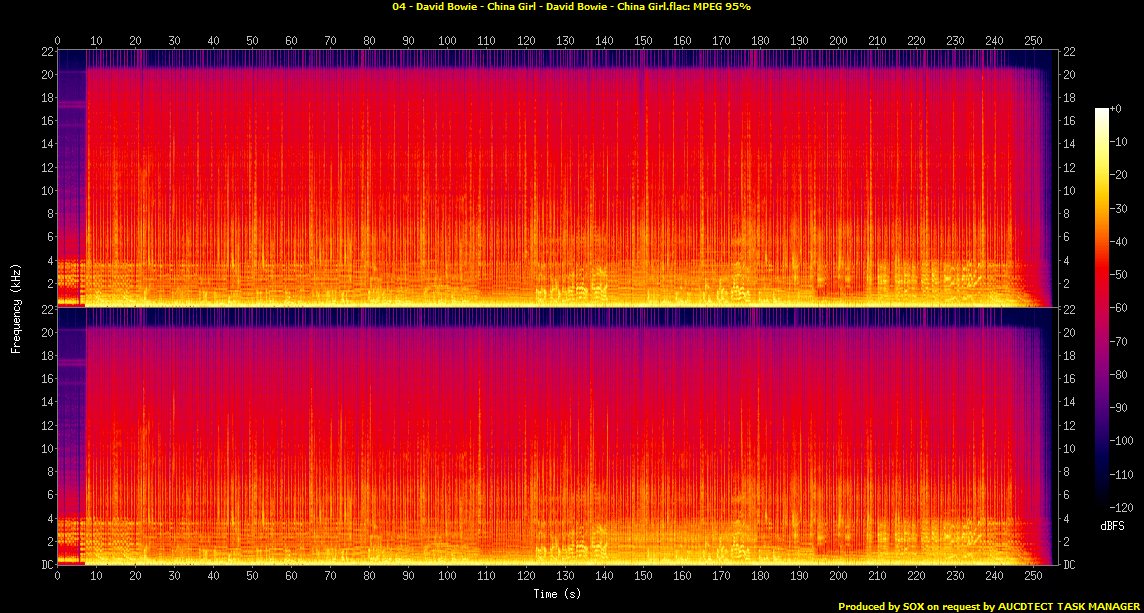
Task: Click the 'DC' label at bottom-left of lower channel
Action: point(44,564)
